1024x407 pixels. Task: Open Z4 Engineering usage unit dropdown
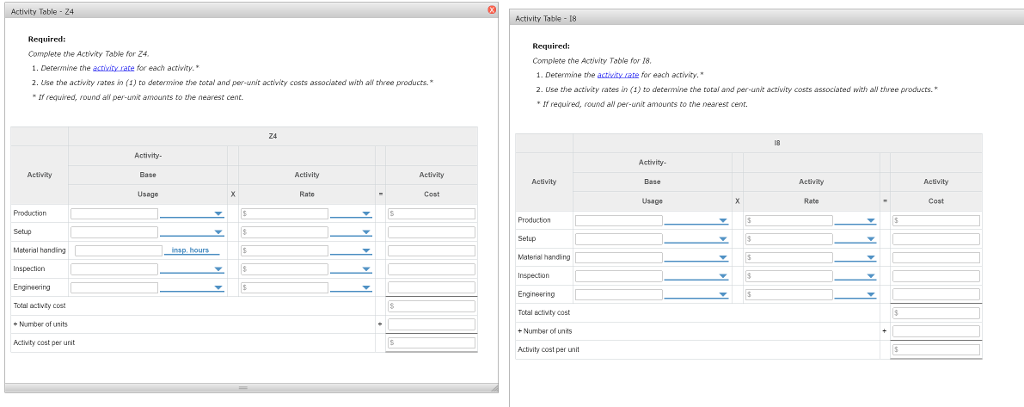pyautogui.click(x=191, y=287)
